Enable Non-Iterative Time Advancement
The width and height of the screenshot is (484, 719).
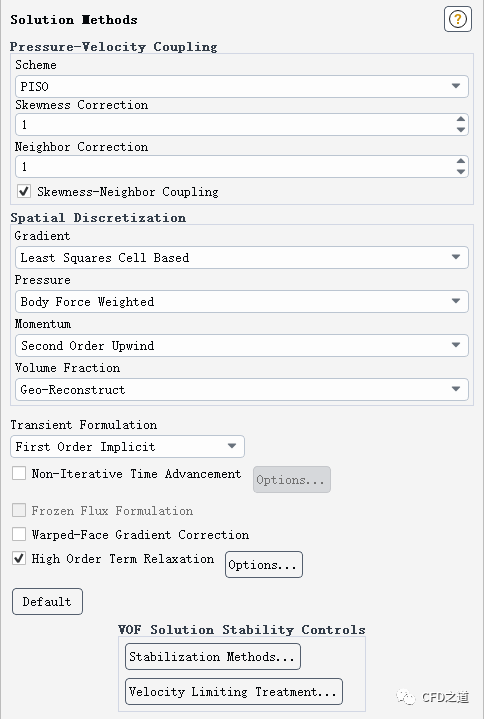tap(19, 473)
